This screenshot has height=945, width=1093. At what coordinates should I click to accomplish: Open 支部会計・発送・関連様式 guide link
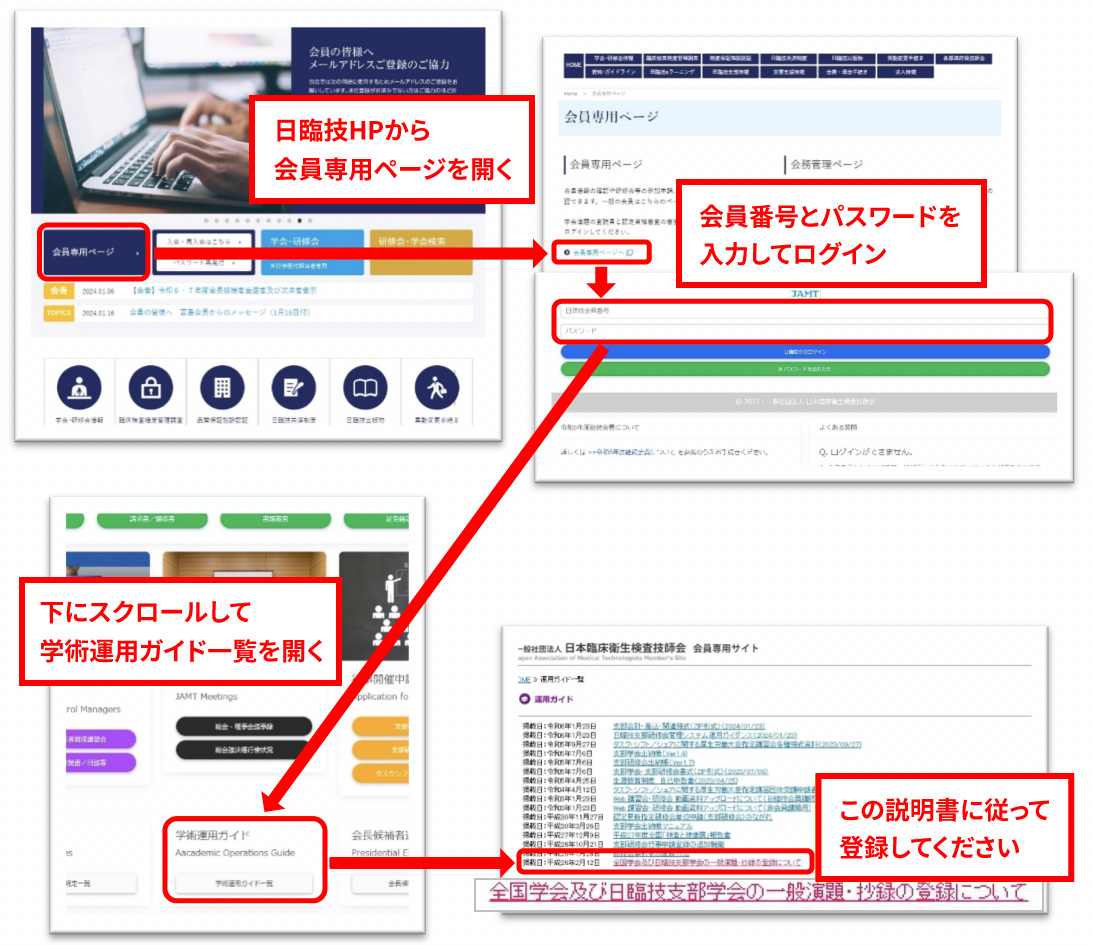(689, 726)
